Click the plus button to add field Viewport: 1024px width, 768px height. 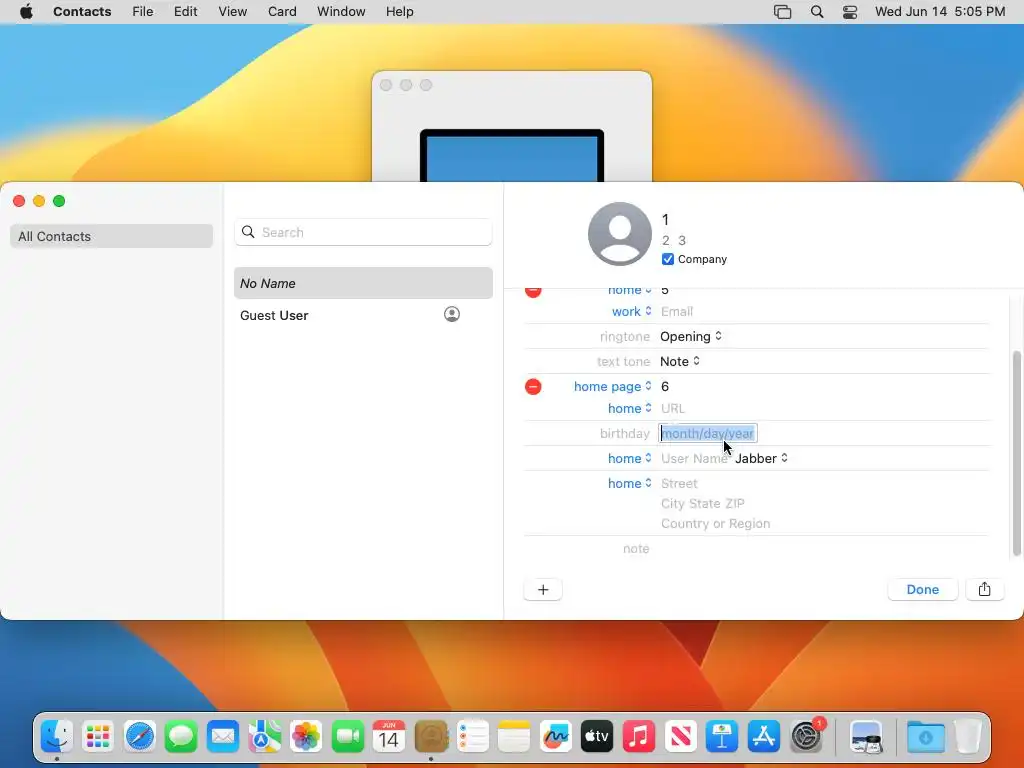pyautogui.click(x=543, y=590)
